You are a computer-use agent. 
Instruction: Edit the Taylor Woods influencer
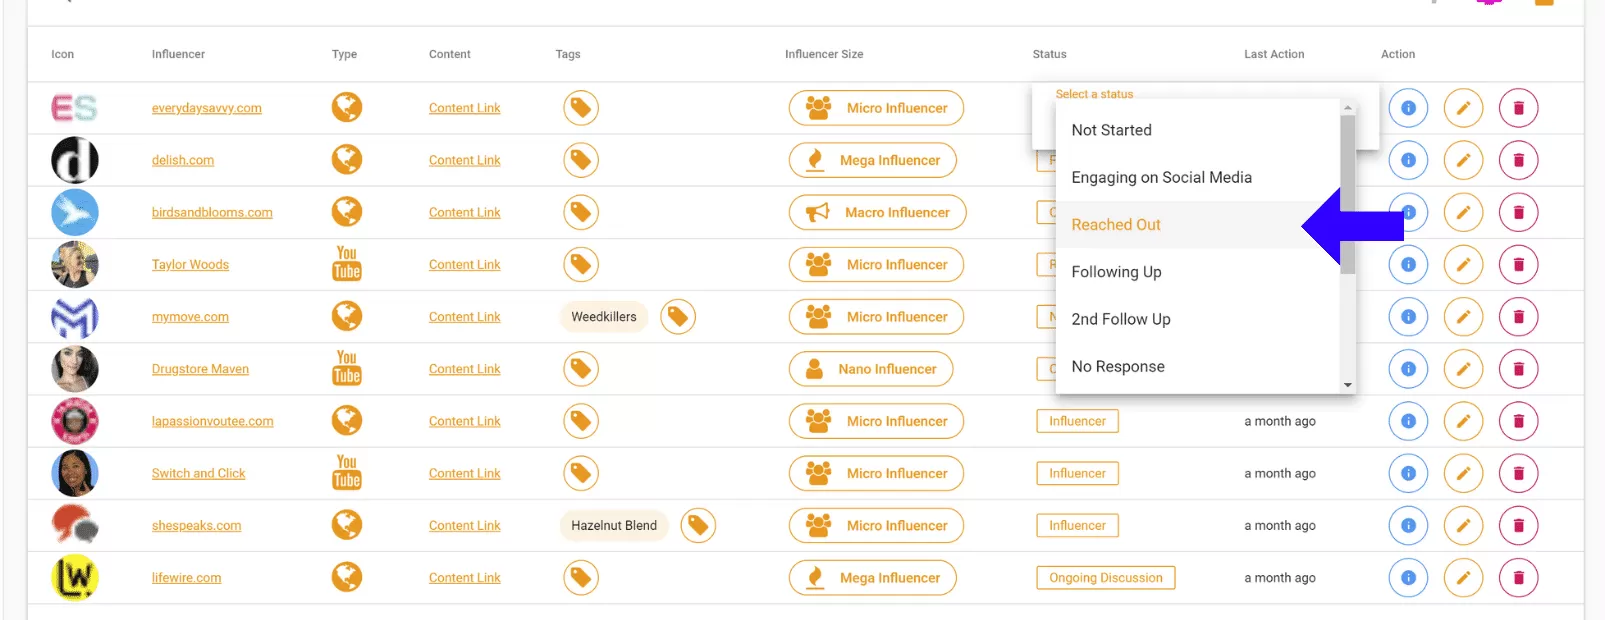tap(1463, 265)
